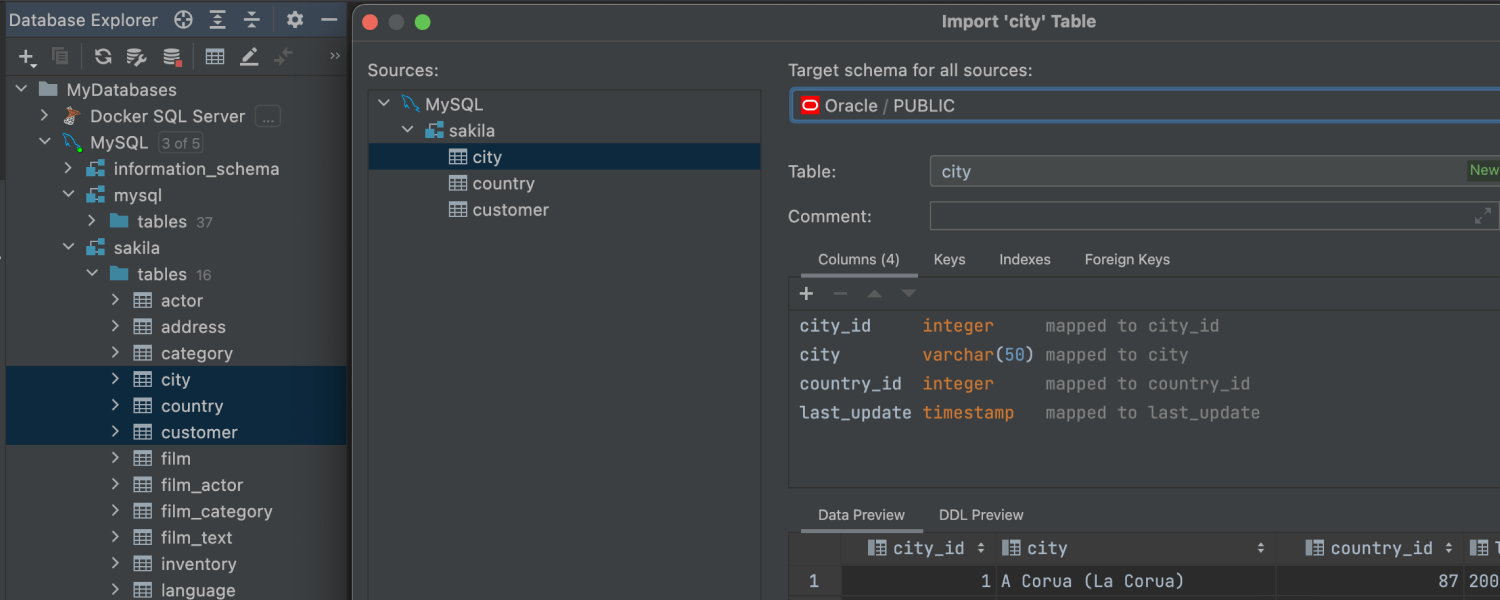Screen dimensions: 1500x600
Task: Expand the Docker SQL Server data source
Action: [45, 116]
